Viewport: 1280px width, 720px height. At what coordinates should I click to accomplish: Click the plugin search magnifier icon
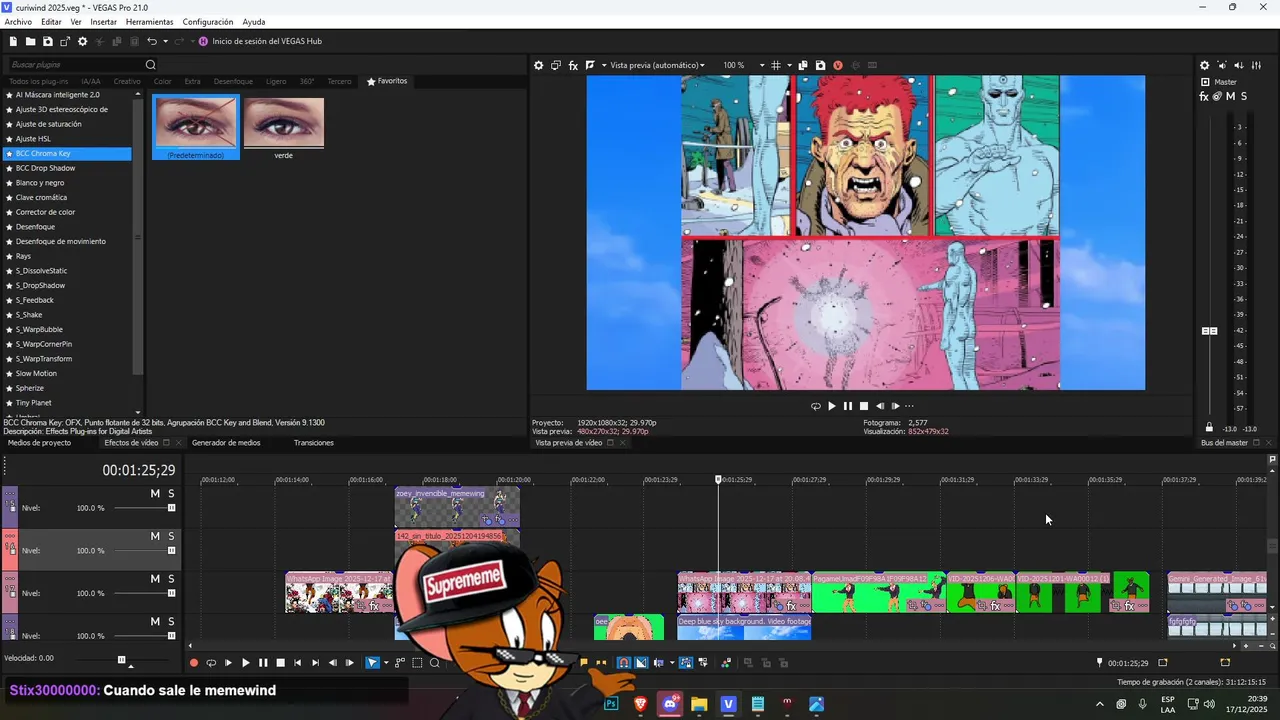(x=151, y=65)
